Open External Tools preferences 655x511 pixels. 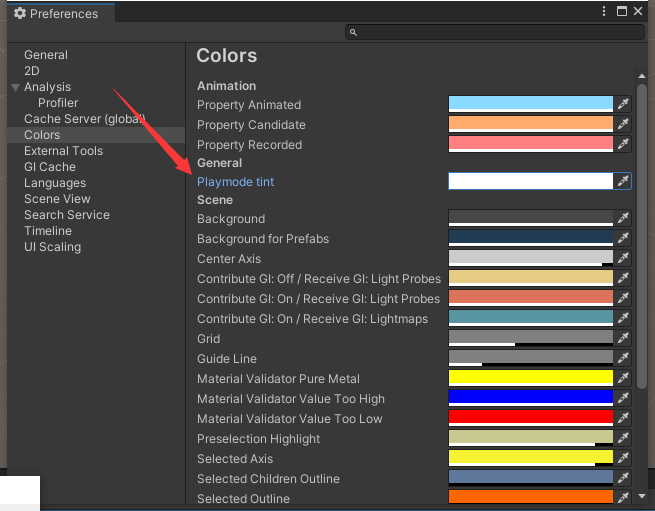pyautogui.click(x=63, y=151)
